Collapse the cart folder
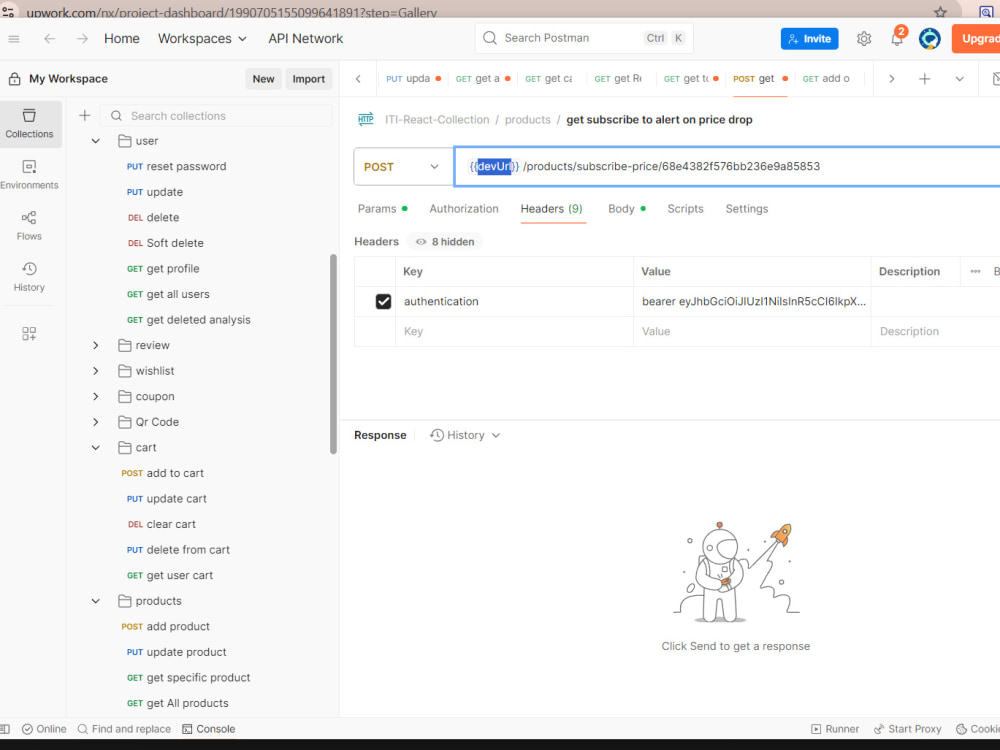 tap(96, 448)
